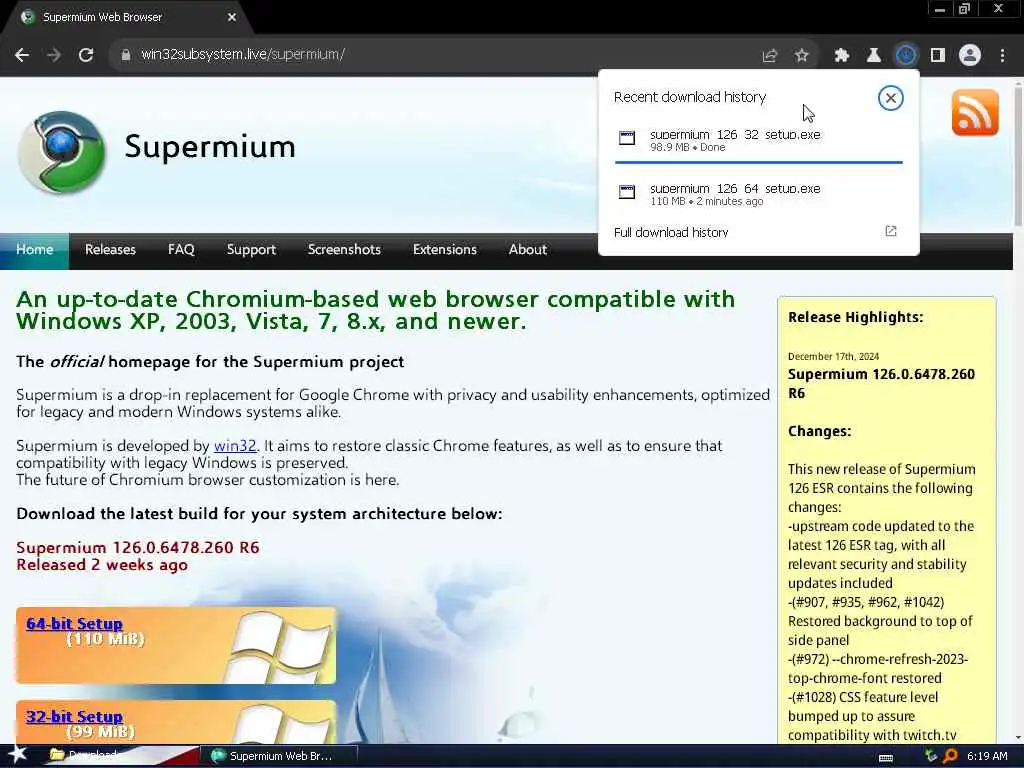1024x768 pixels.
Task: Go back to the previous page
Action: point(22,56)
